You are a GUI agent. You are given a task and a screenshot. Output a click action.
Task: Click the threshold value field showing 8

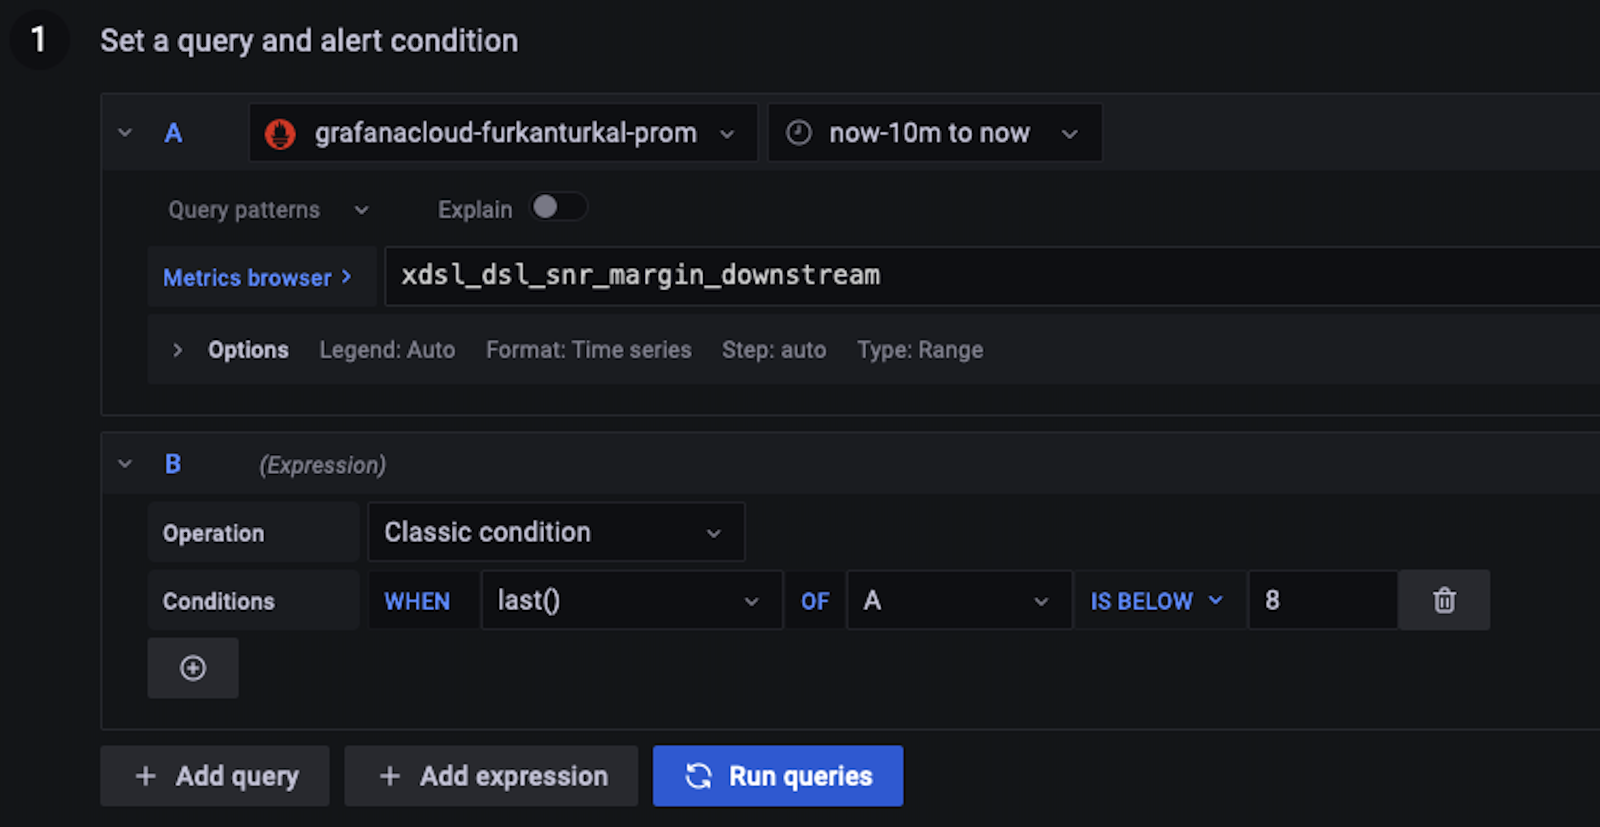click(1321, 600)
